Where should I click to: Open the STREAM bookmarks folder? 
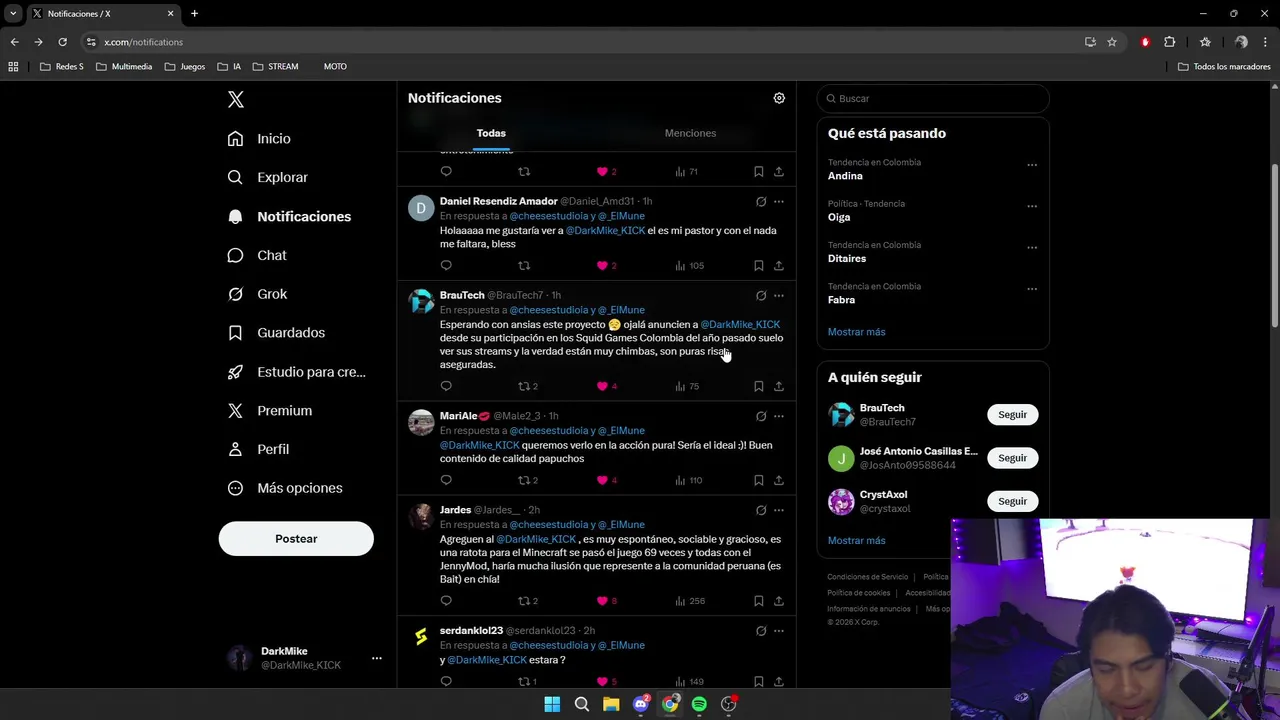coord(275,67)
